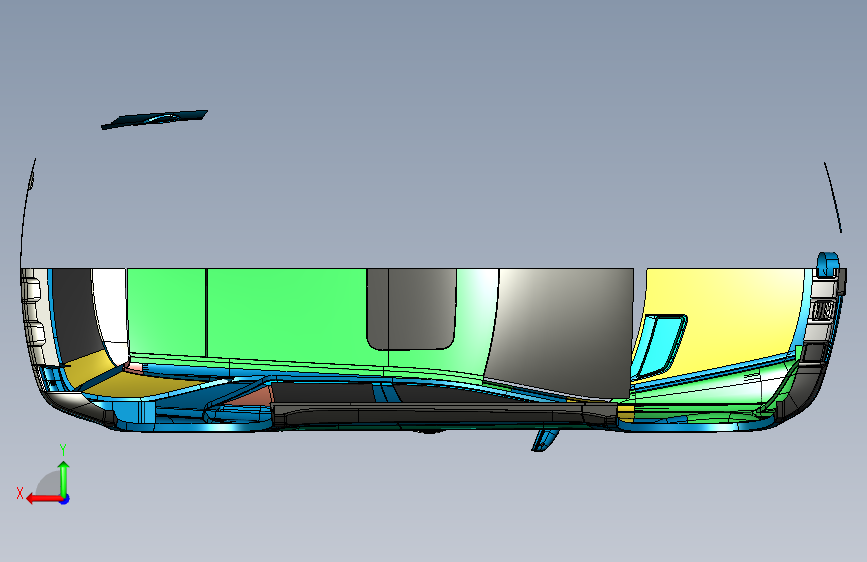Select the gray rounded pocket in green panel
This screenshot has width=867, height=562.
[x=411, y=309]
